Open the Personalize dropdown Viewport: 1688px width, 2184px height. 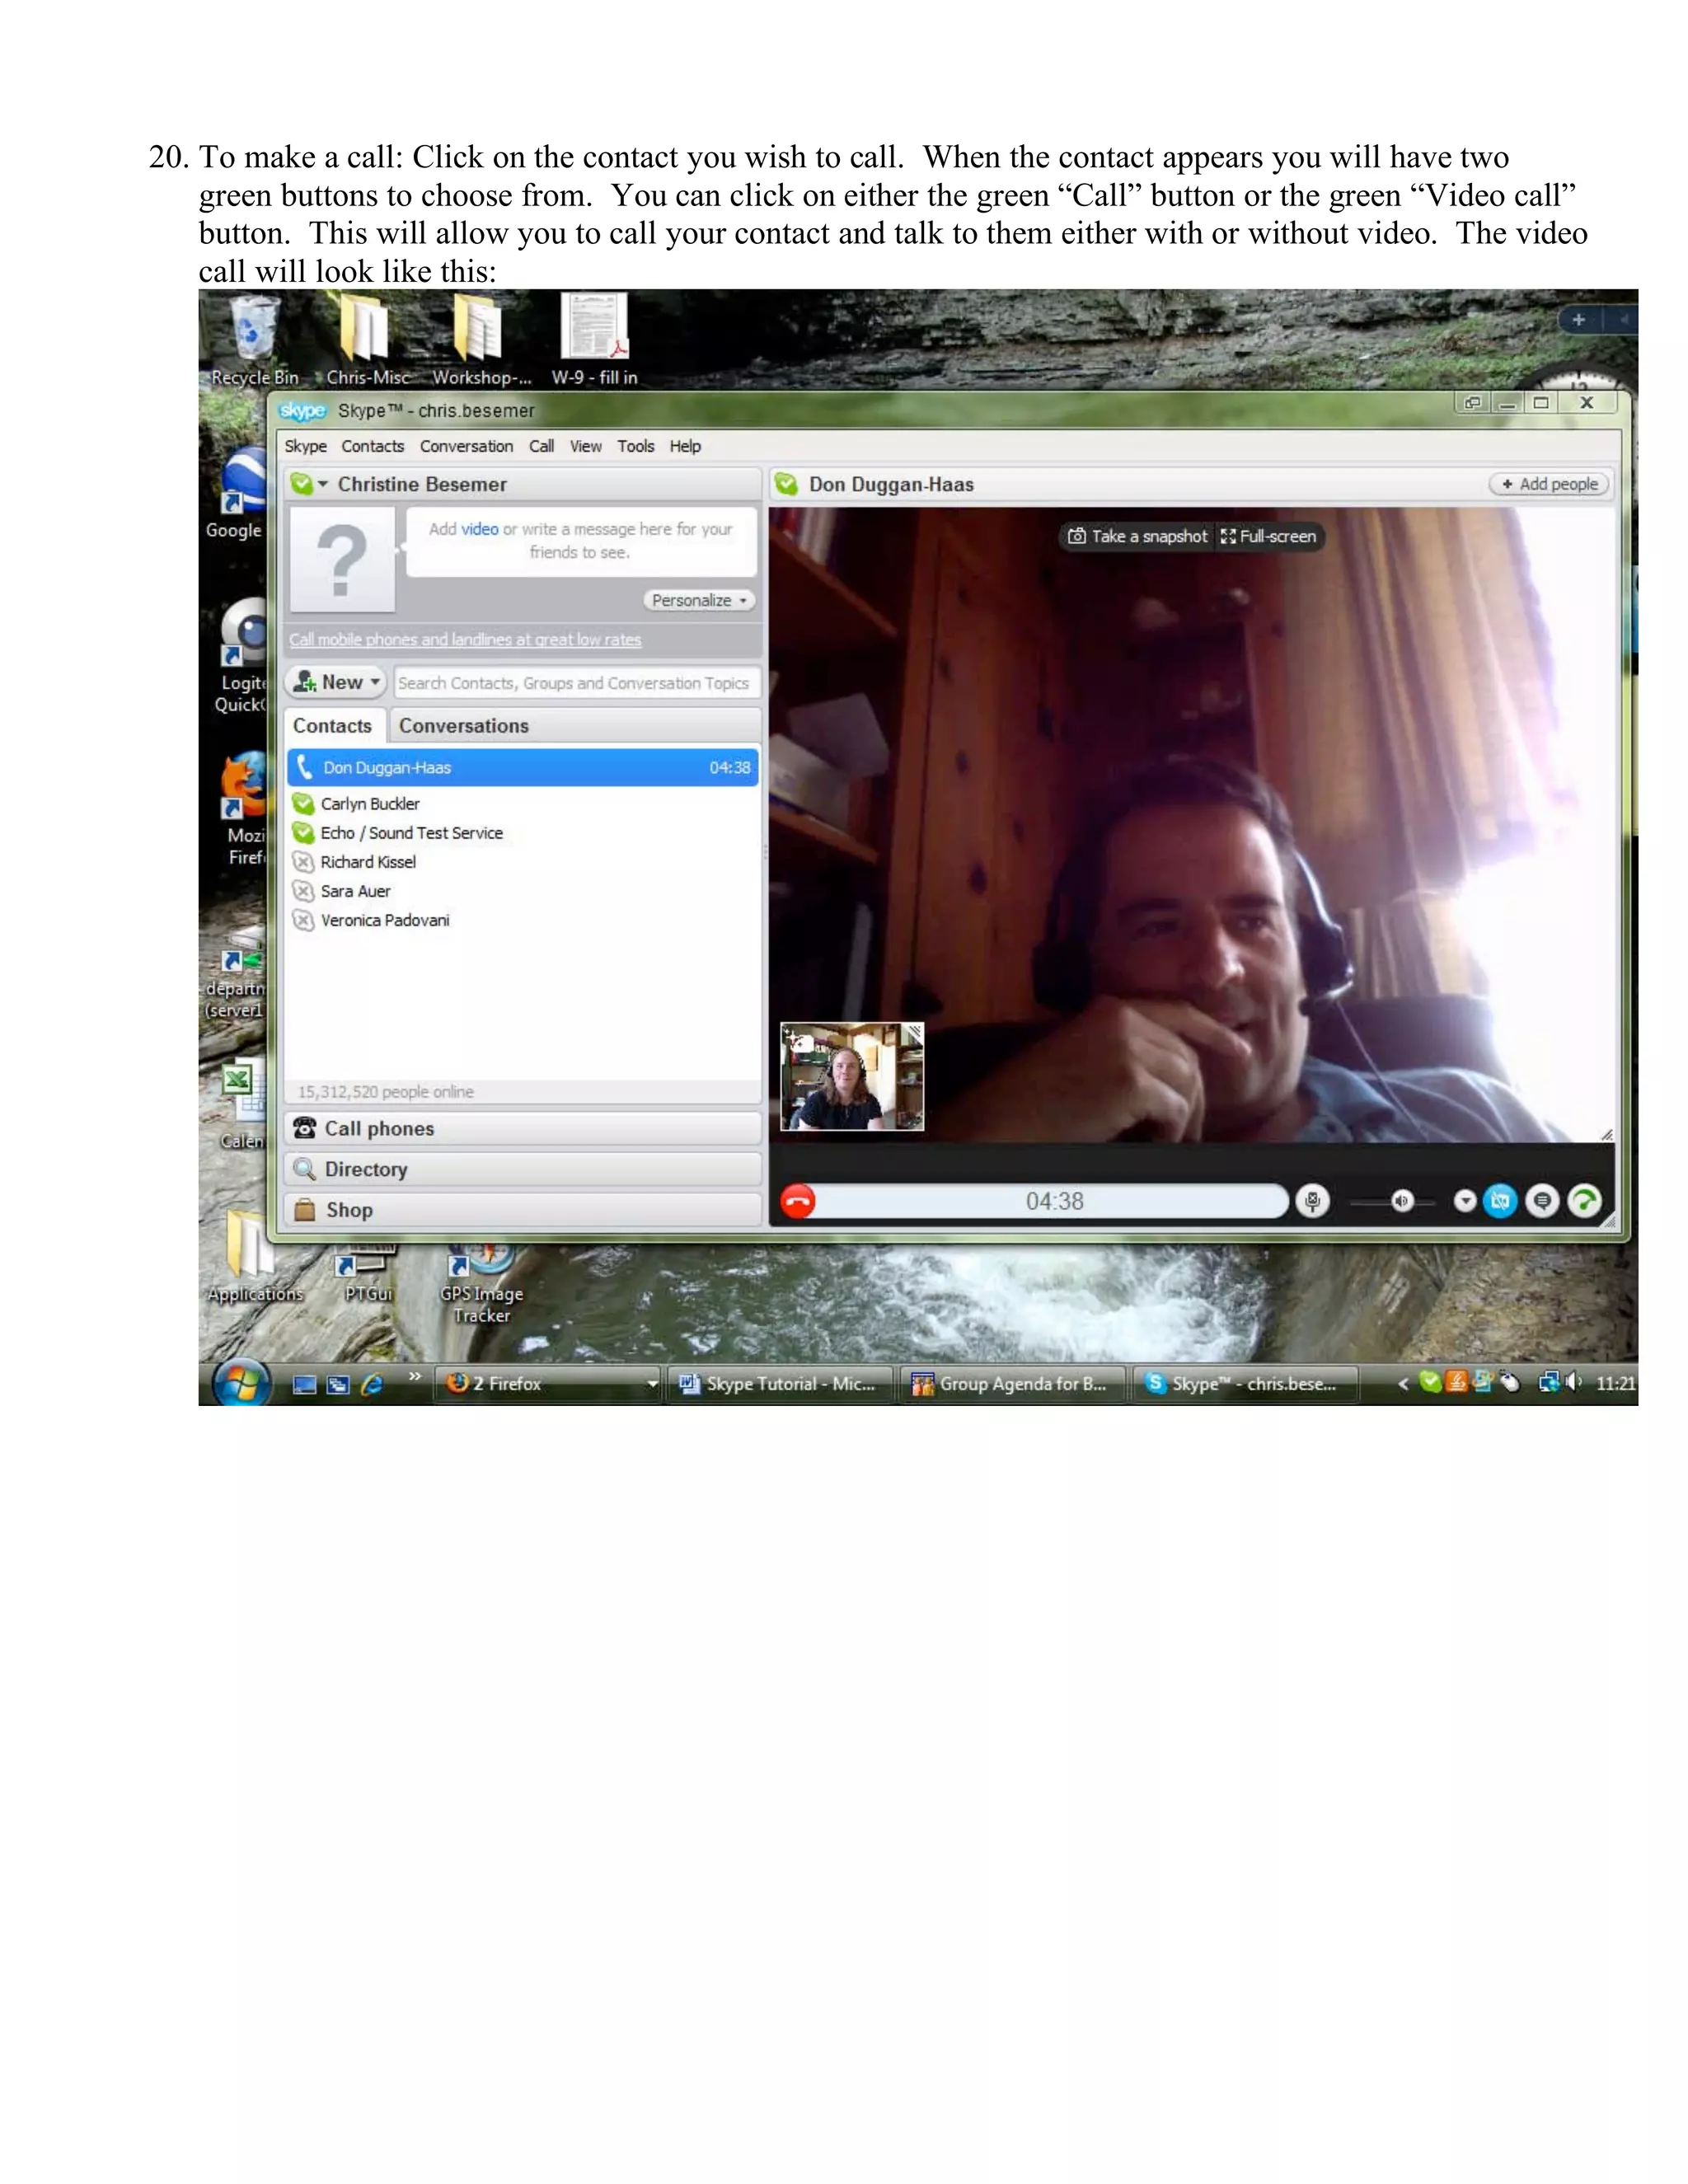pos(698,601)
